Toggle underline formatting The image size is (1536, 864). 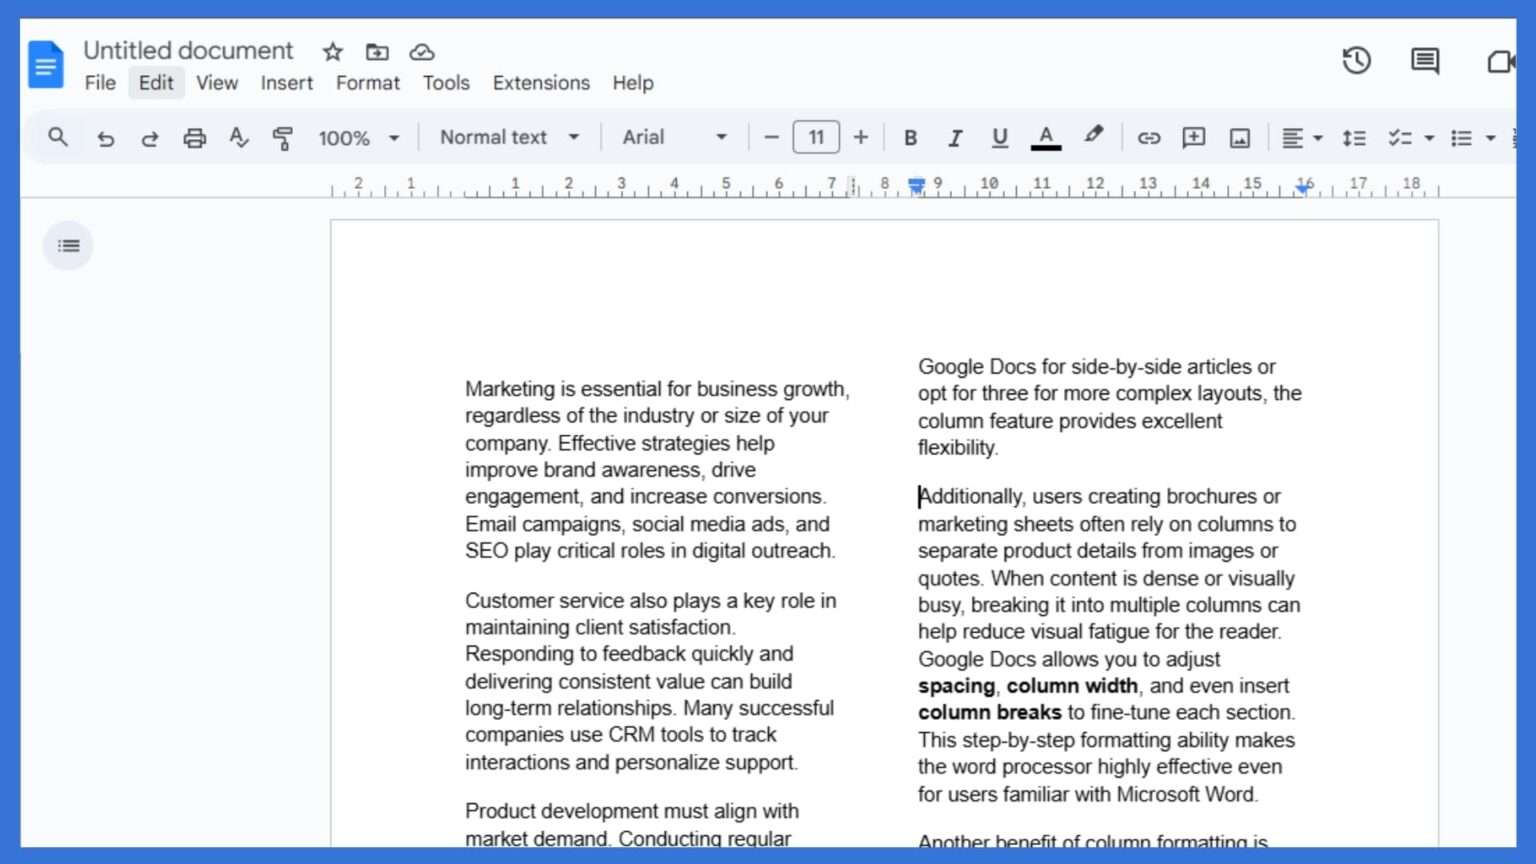(x=999, y=137)
